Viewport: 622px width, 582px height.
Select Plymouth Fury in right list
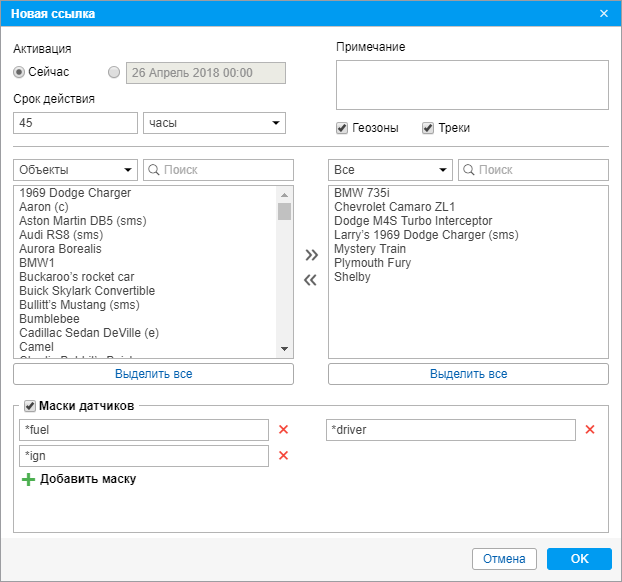coord(371,263)
